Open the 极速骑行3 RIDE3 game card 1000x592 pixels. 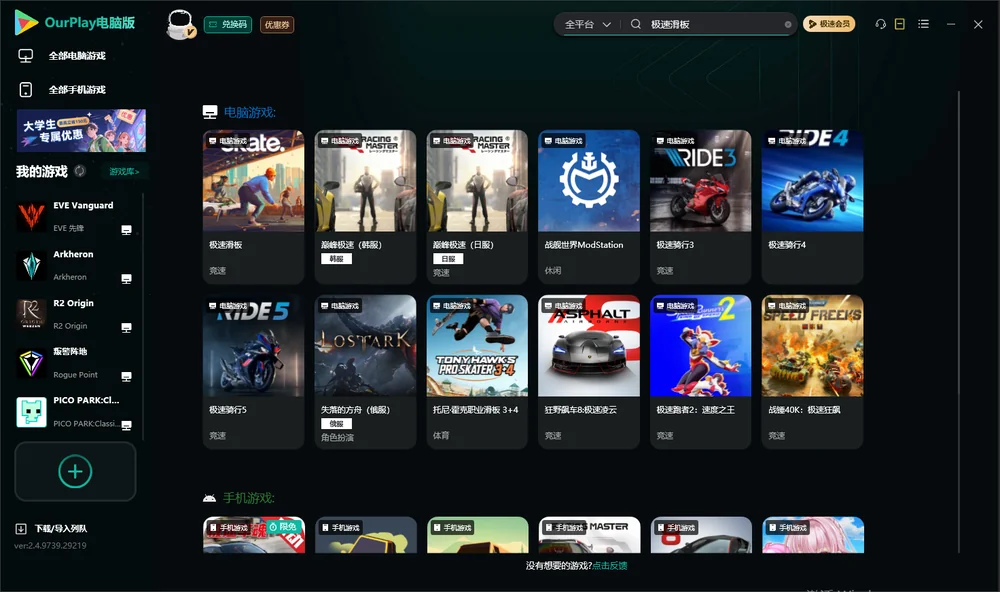[701, 207]
